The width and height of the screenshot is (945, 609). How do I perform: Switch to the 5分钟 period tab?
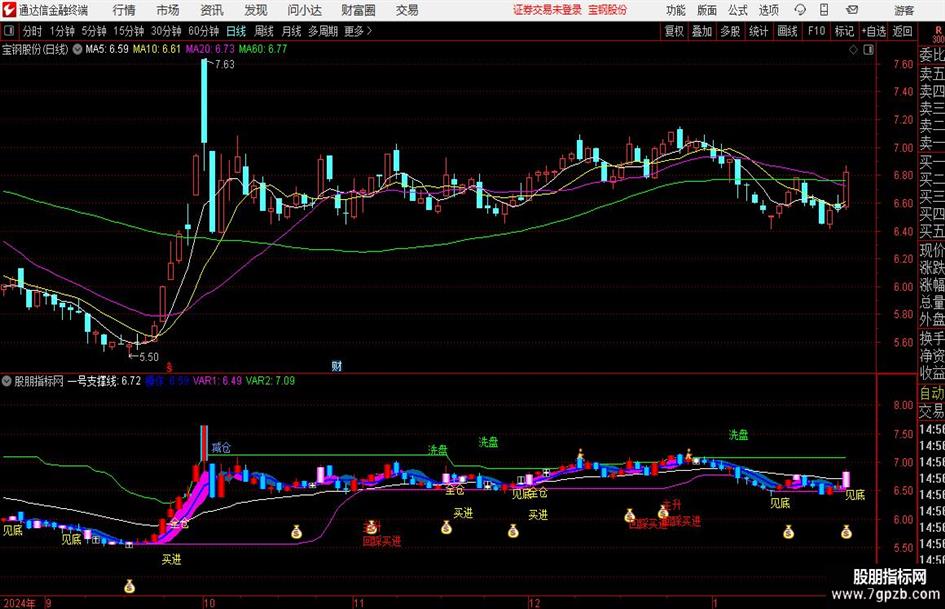coord(93,31)
